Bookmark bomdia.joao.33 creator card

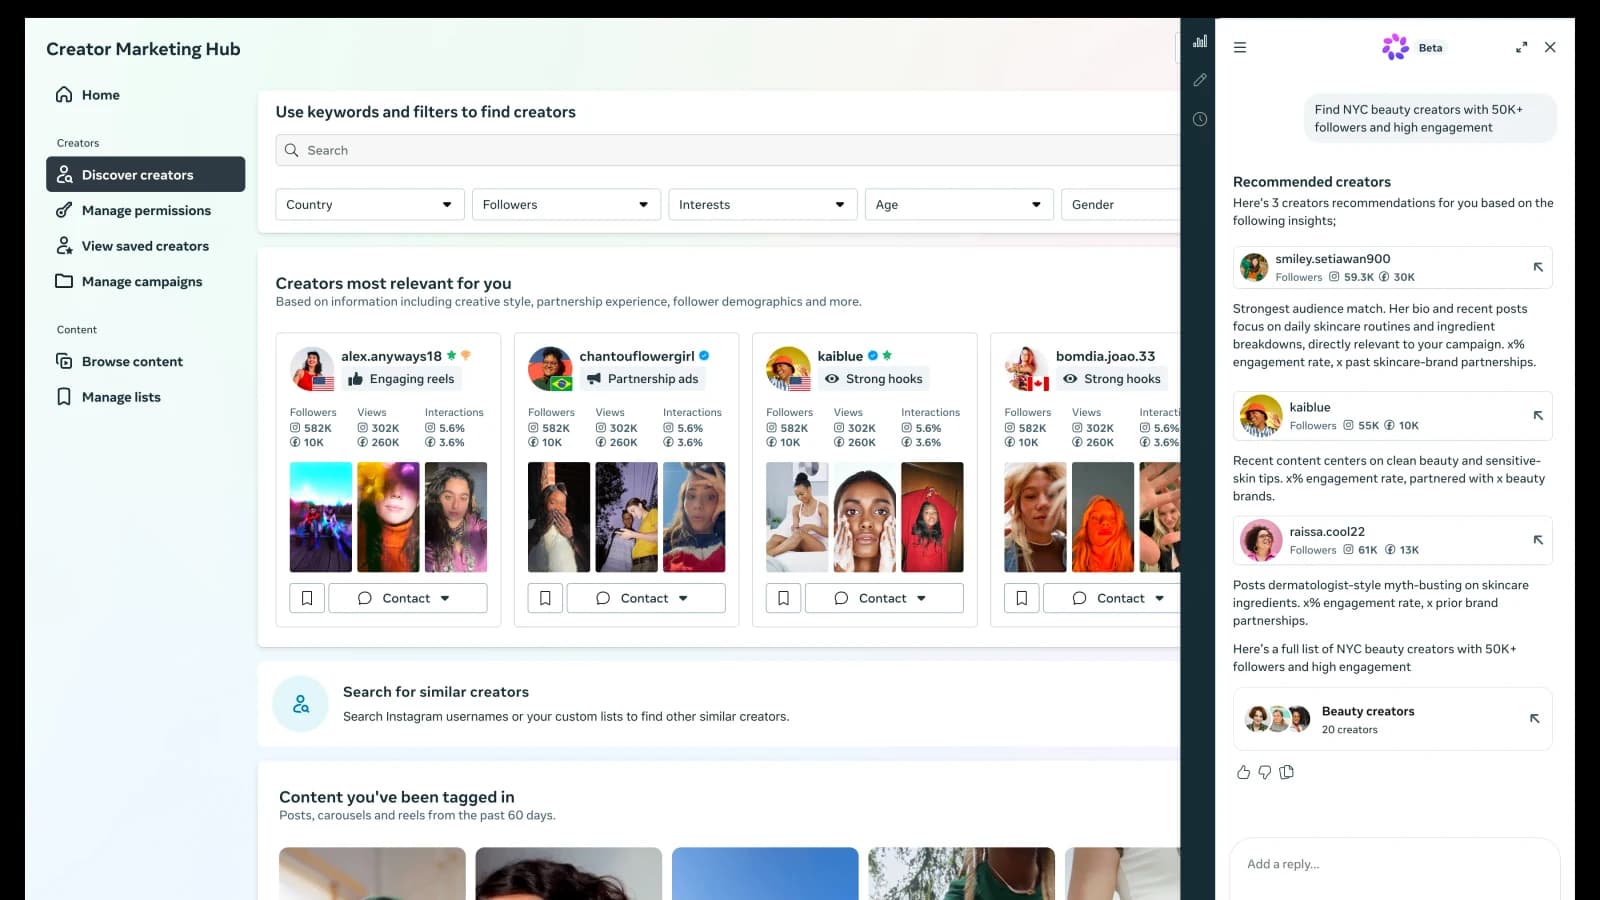pos(1021,598)
